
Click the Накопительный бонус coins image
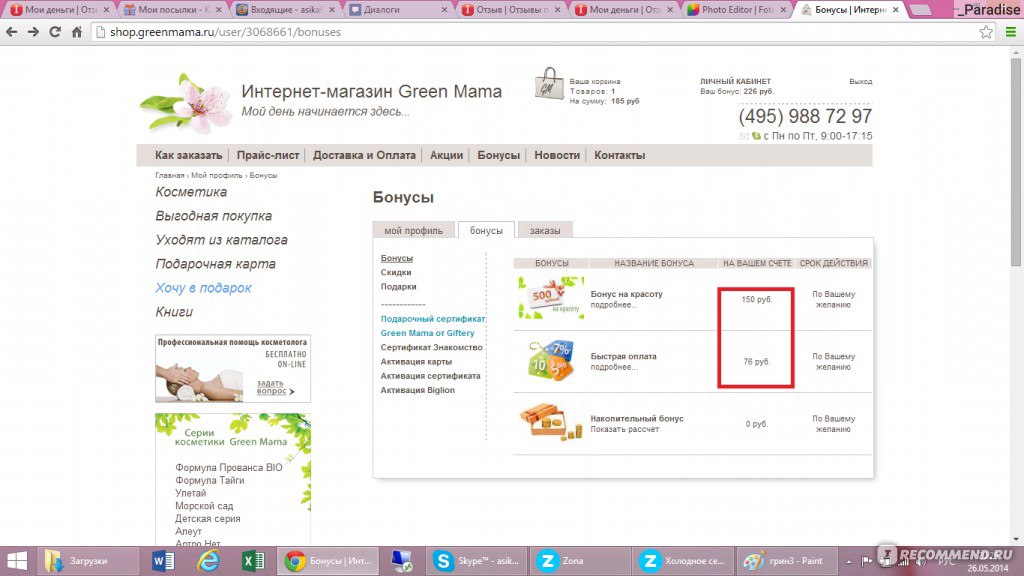click(x=551, y=422)
